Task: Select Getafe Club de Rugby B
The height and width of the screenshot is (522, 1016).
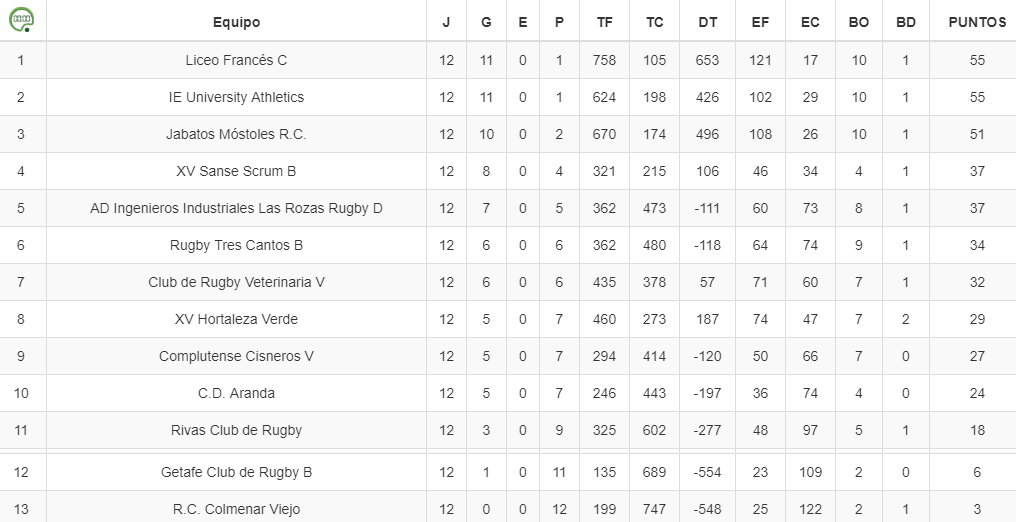Action: click(237, 472)
